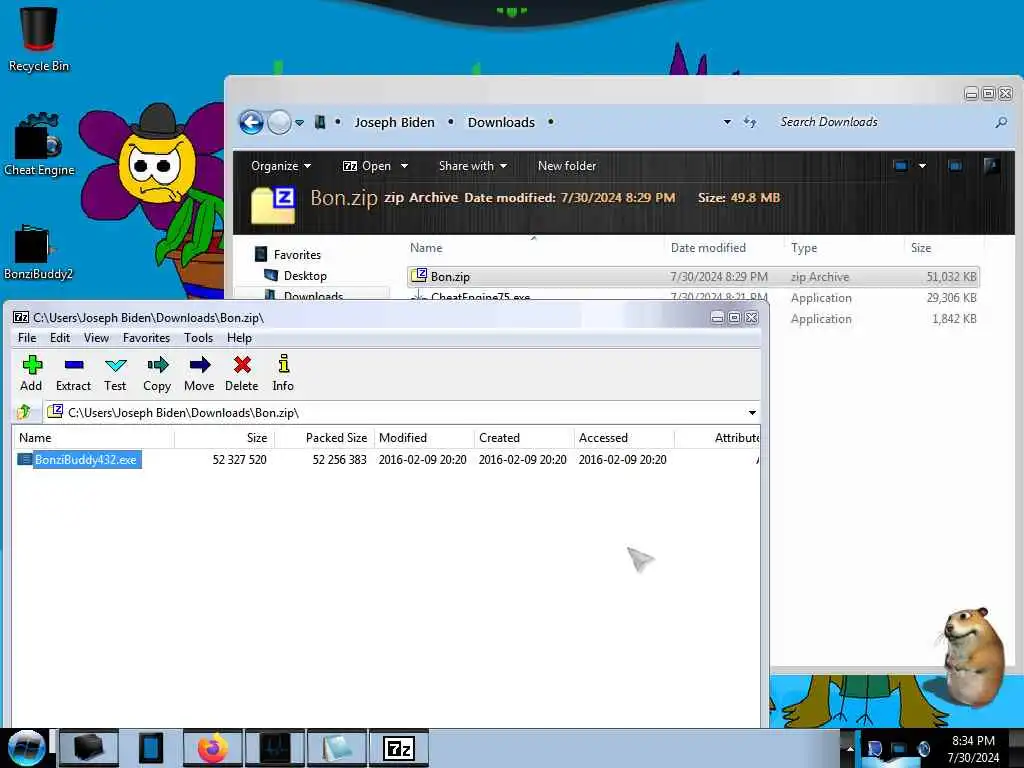This screenshot has height=768, width=1024.
Task: Select BonziBuddy432.exe in the archive
Action: tap(86, 460)
